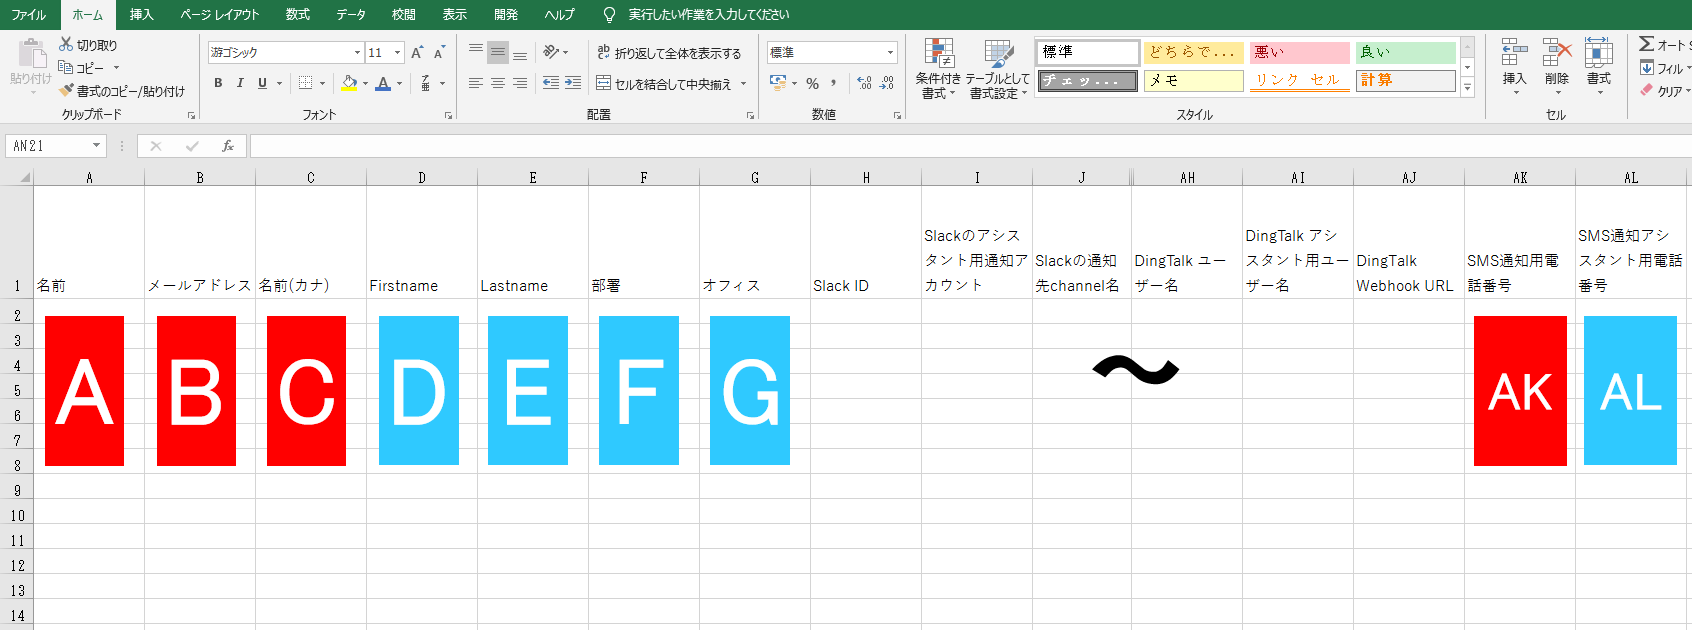The width and height of the screenshot is (1692, 630).
Task: Open the font name dropdown 游ゴシック
Action: click(x=357, y=52)
